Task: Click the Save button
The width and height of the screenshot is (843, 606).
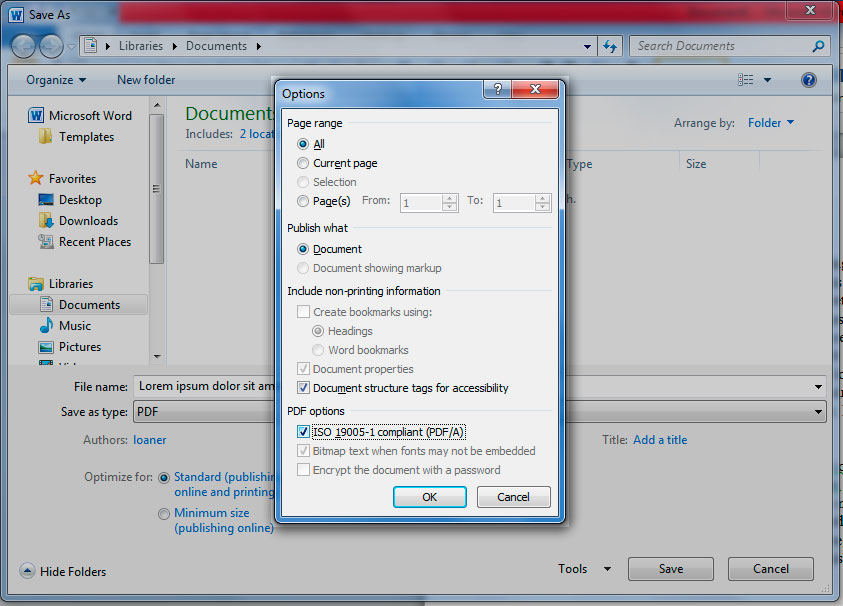Action: tap(671, 568)
